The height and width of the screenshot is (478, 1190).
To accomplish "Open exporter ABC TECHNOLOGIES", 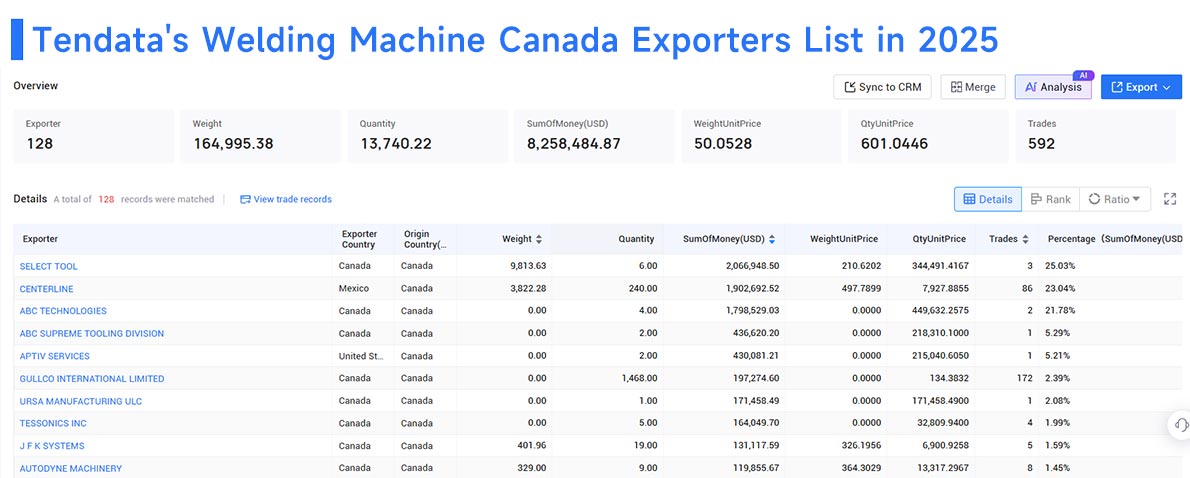I will click(63, 311).
